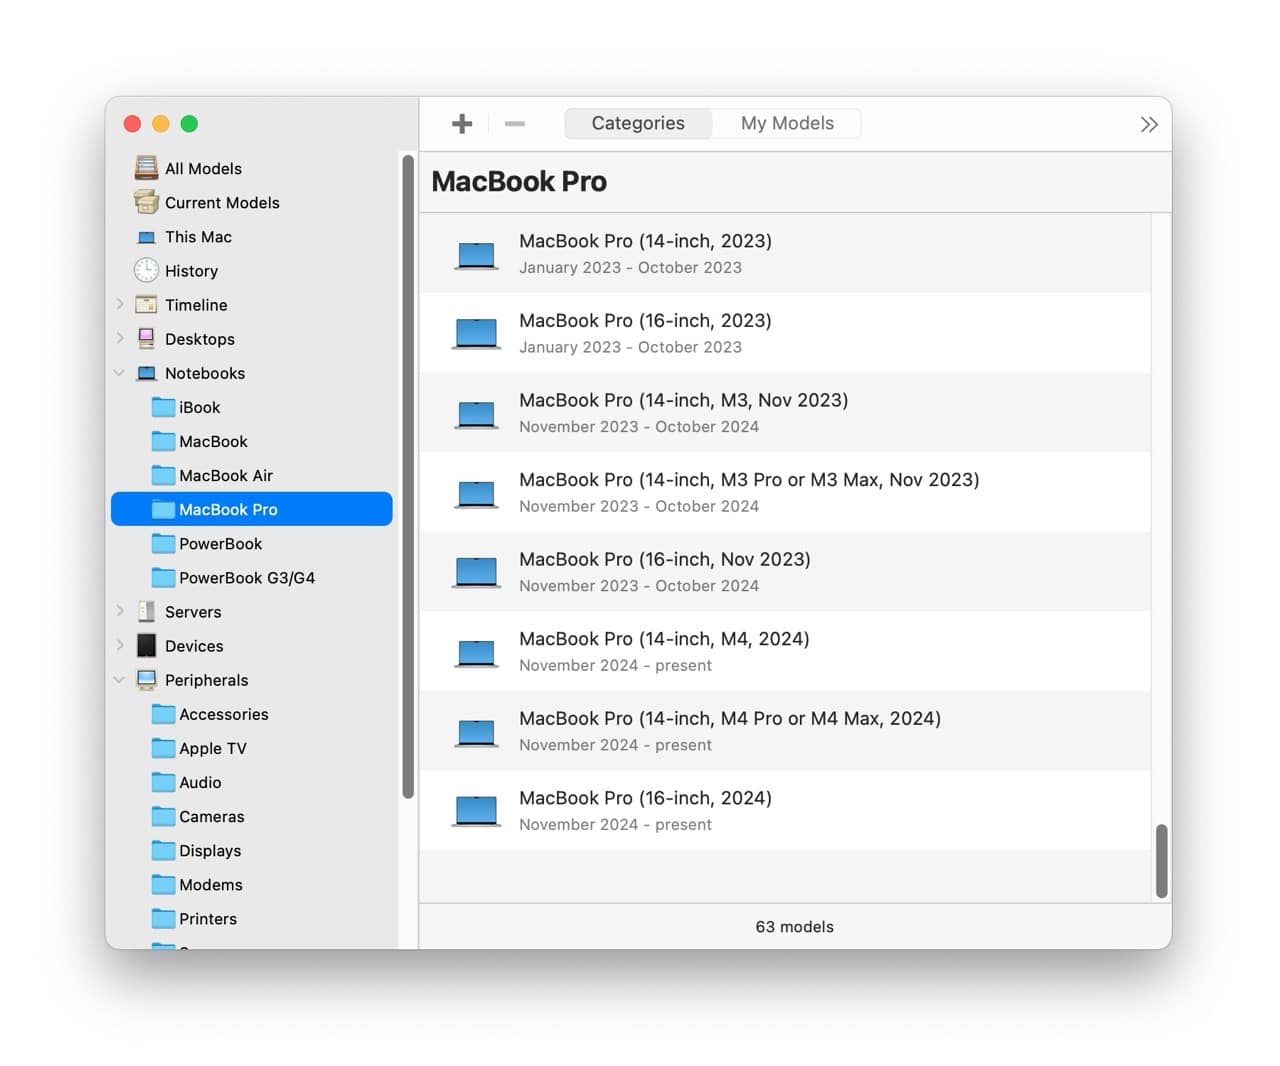1280x1066 pixels.
Task: Click the Notebooks laptop icon in sidebar
Action: pos(146,373)
